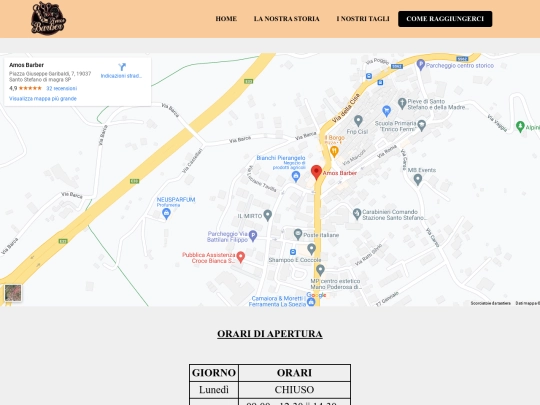Image resolution: width=540 pixels, height=405 pixels.
Task: Click Carabinieri Comando Stazione marker
Action: (x=357, y=214)
